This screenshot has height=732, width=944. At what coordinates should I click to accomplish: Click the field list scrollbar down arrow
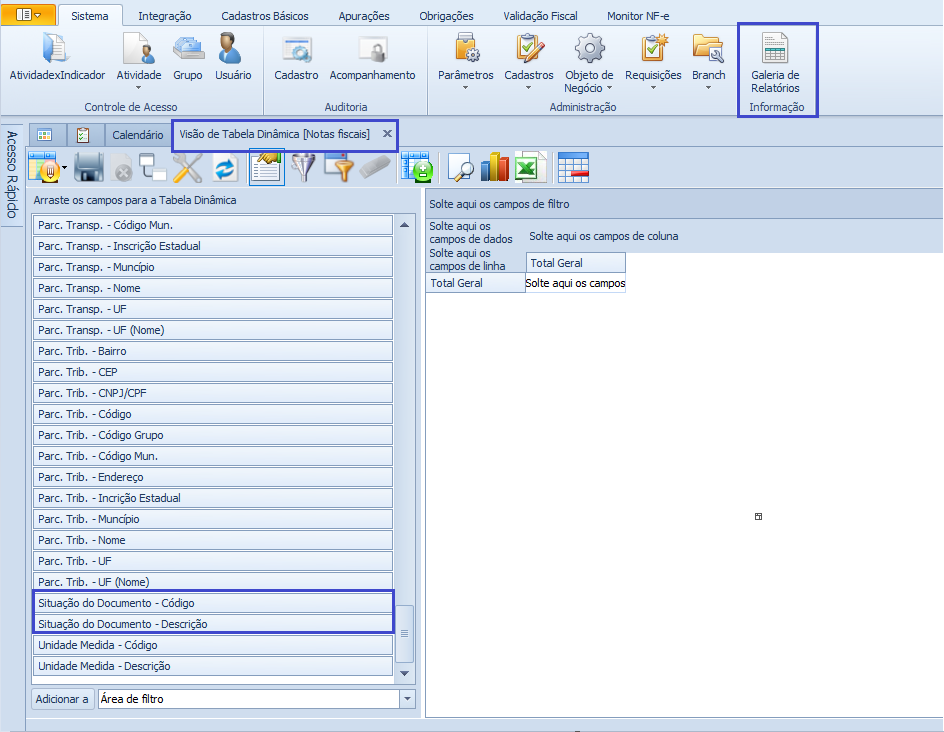405,673
